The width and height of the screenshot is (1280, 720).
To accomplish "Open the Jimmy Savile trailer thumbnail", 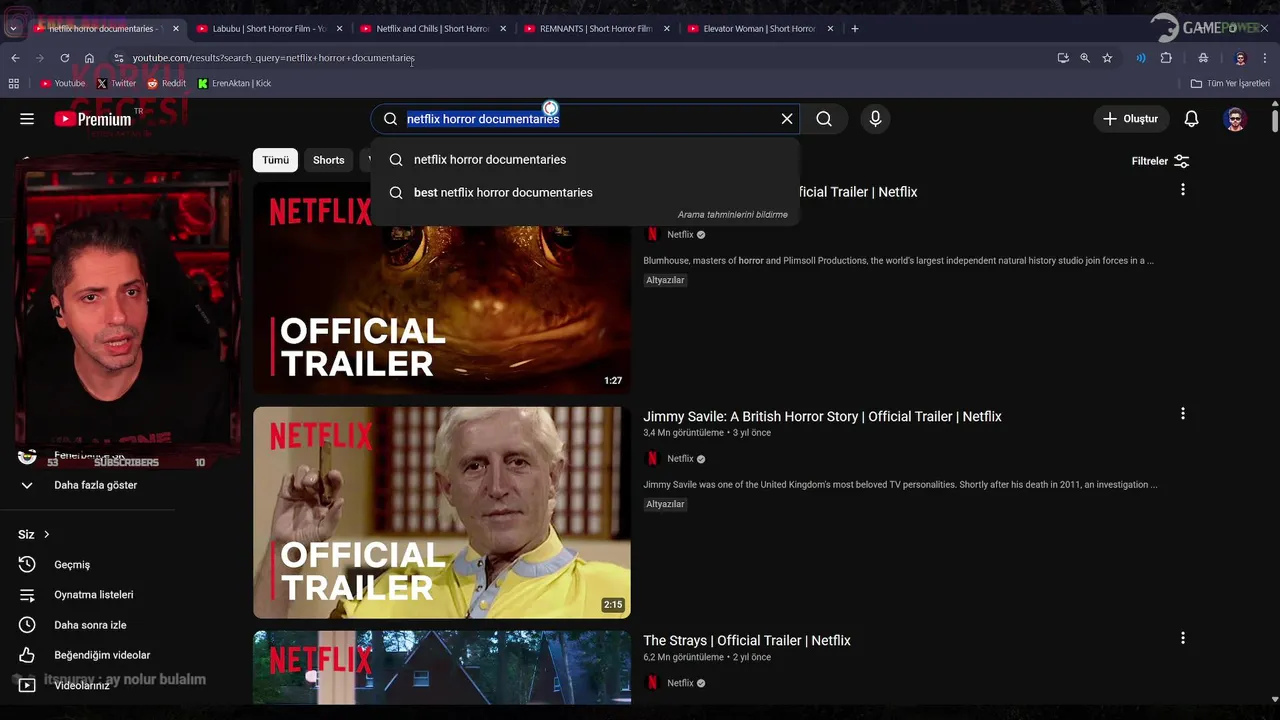I will tap(441, 512).
